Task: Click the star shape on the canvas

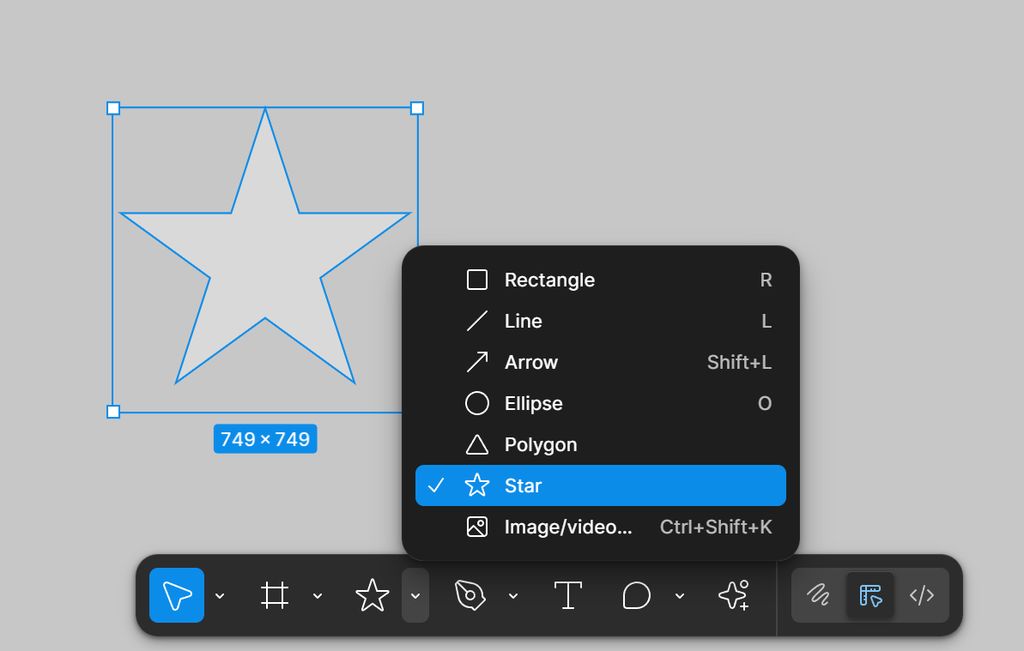Action: (265, 260)
